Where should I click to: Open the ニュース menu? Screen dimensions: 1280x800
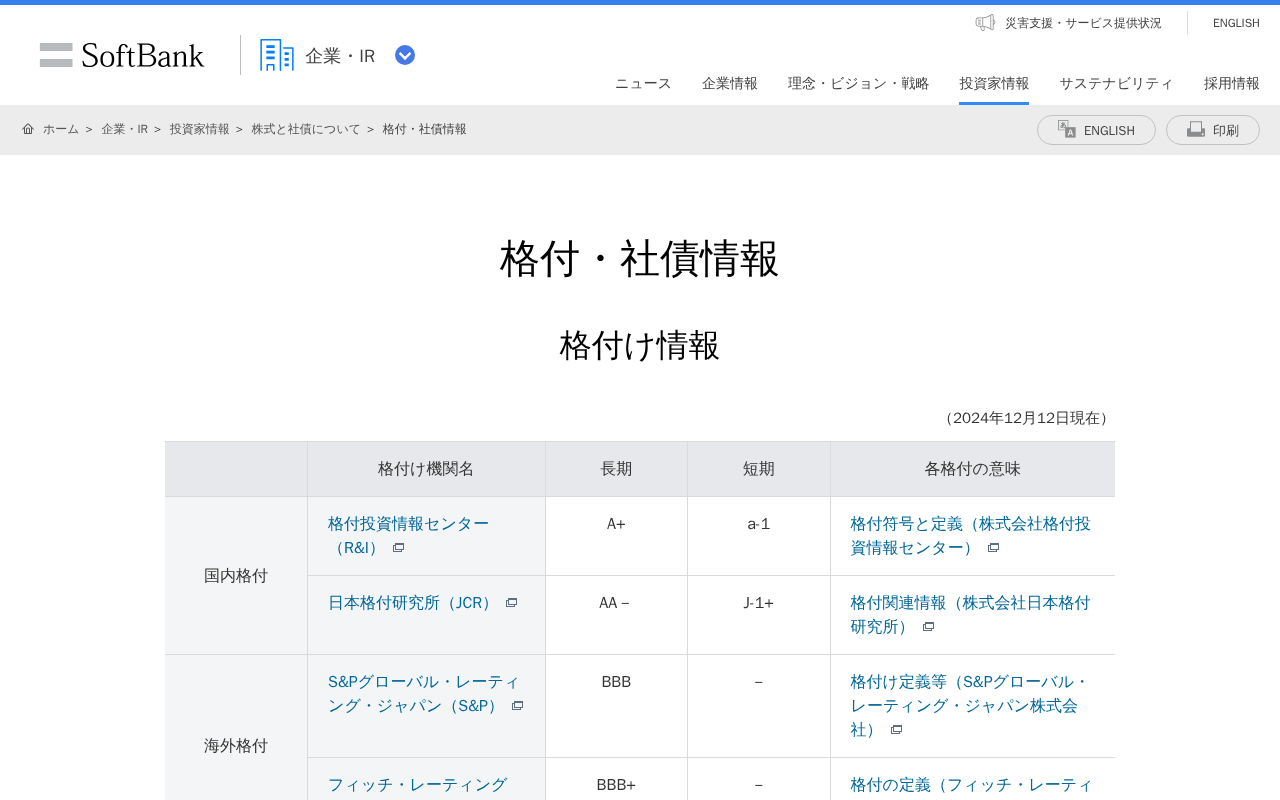point(643,83)
